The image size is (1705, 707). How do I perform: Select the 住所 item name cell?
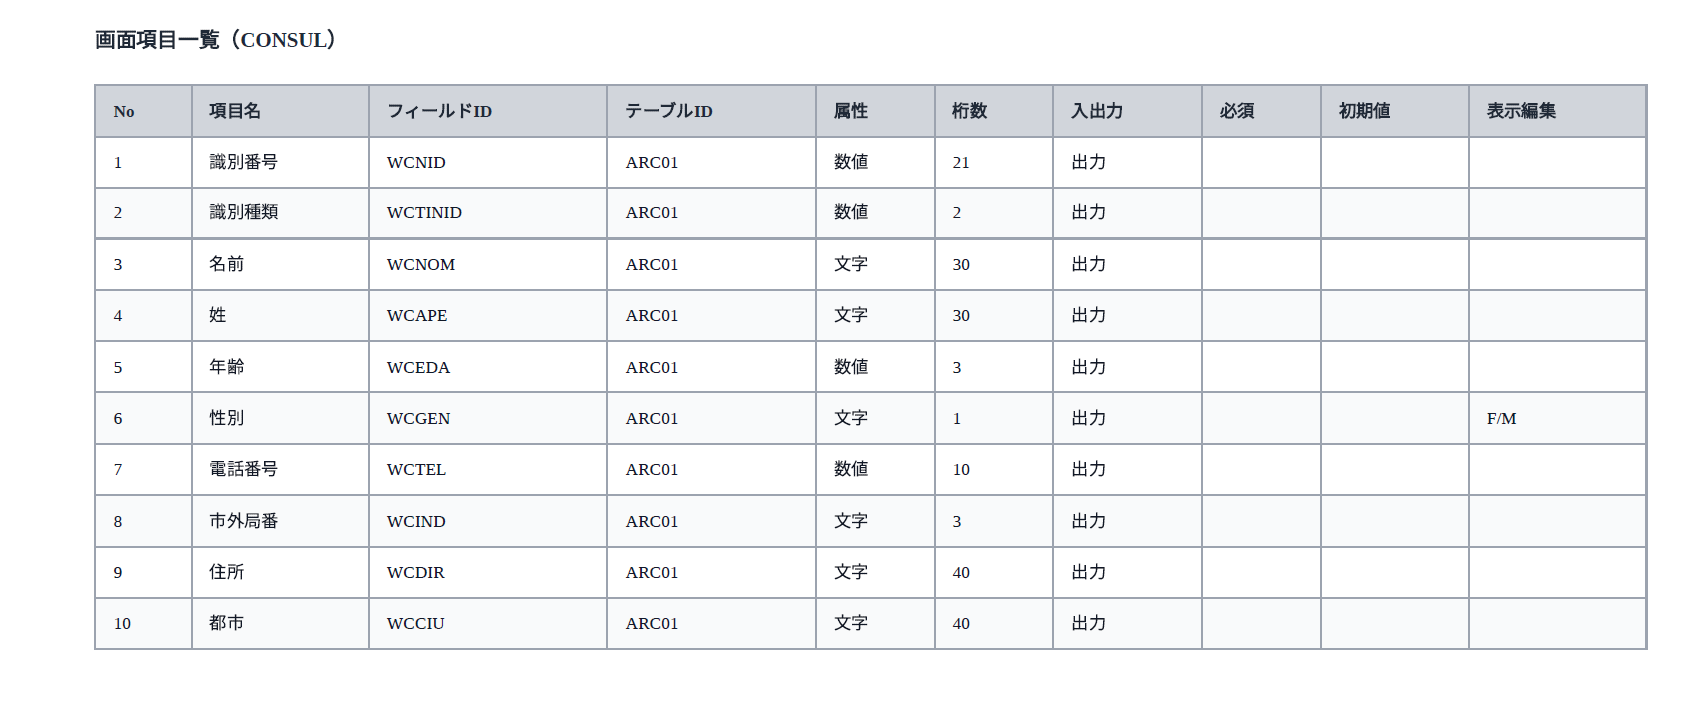pyautogui.click(x=280, y=572)
